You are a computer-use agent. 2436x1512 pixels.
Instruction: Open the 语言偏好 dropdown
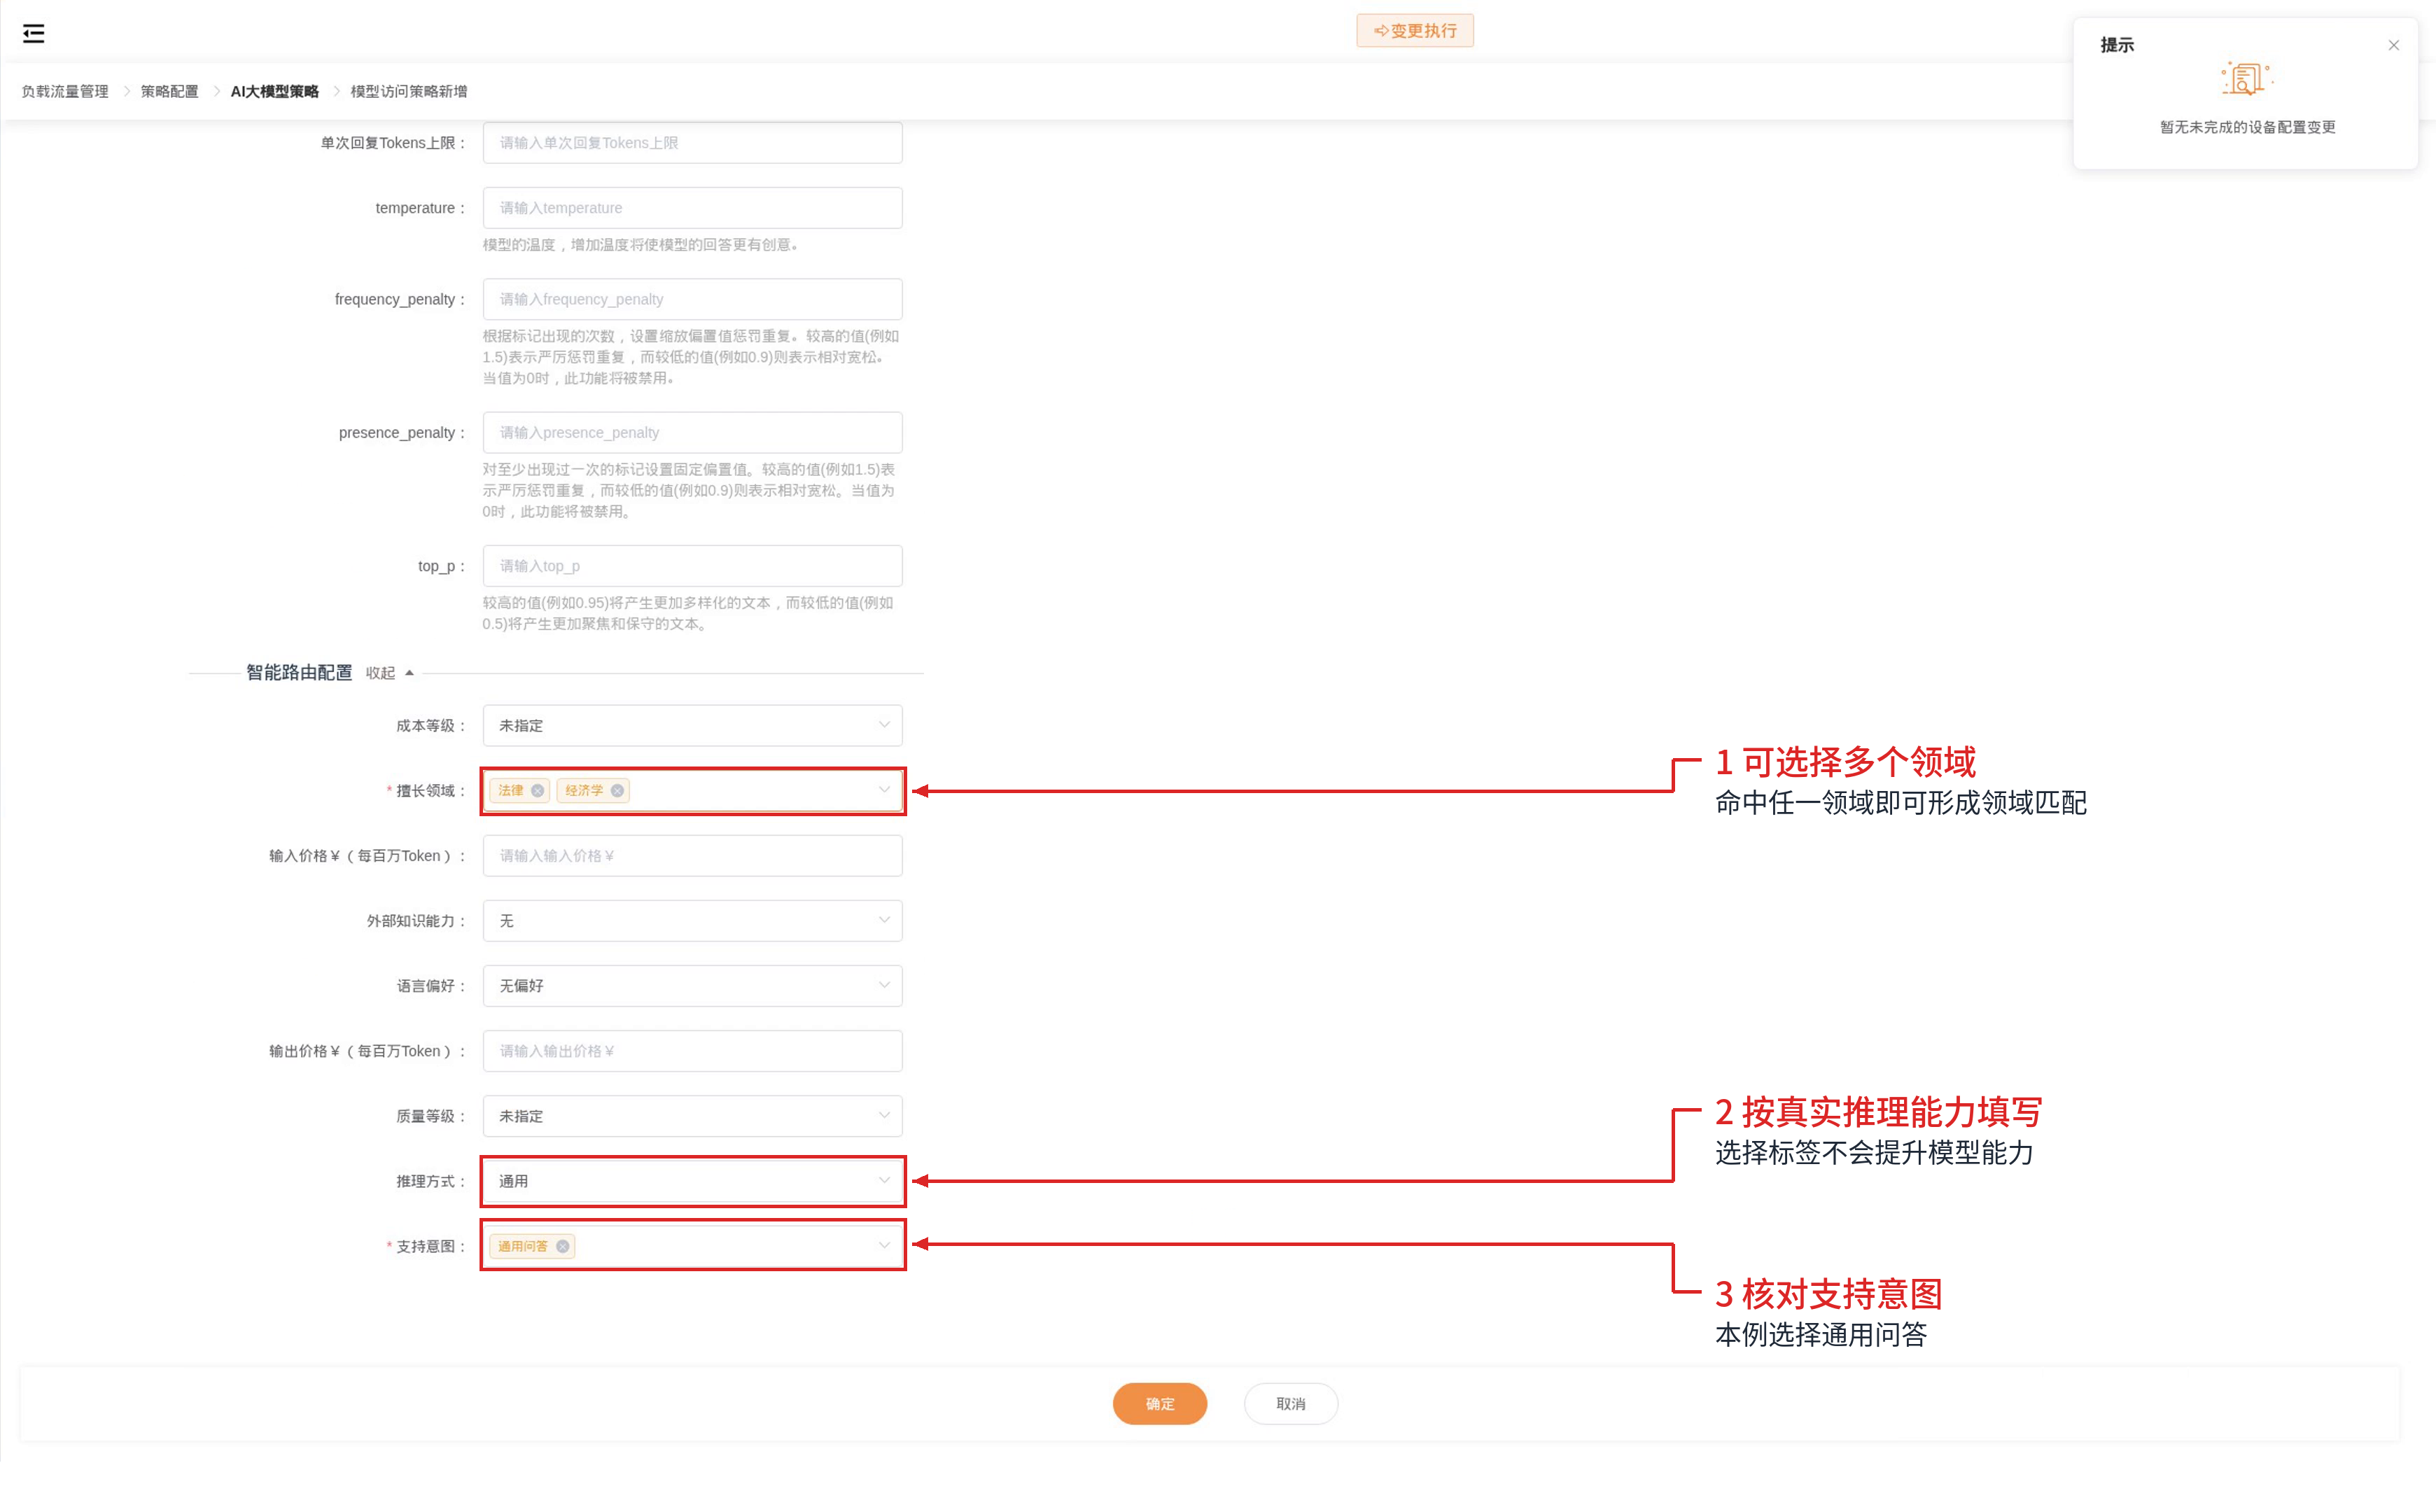pos(692,985)
